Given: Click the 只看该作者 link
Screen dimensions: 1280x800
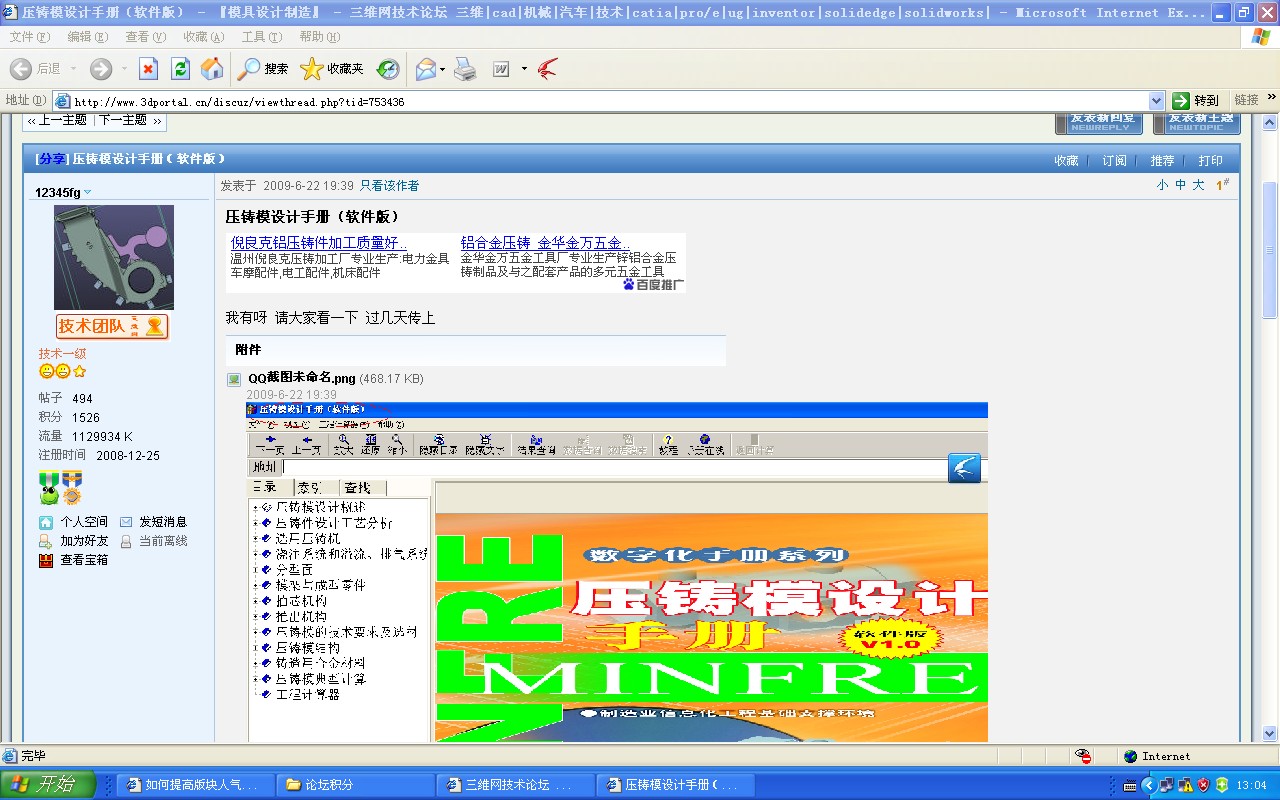Looking at the screenshot, I should click(x=390, y=185).
